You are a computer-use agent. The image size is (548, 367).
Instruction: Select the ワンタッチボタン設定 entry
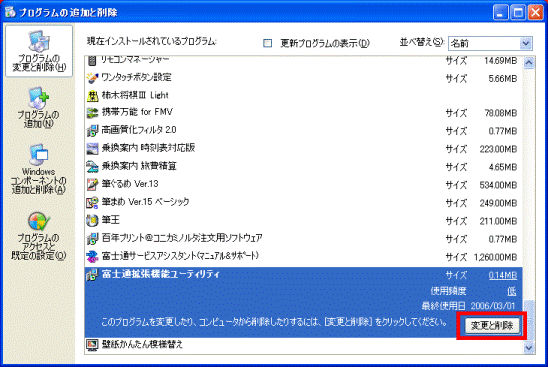(303, 78)
